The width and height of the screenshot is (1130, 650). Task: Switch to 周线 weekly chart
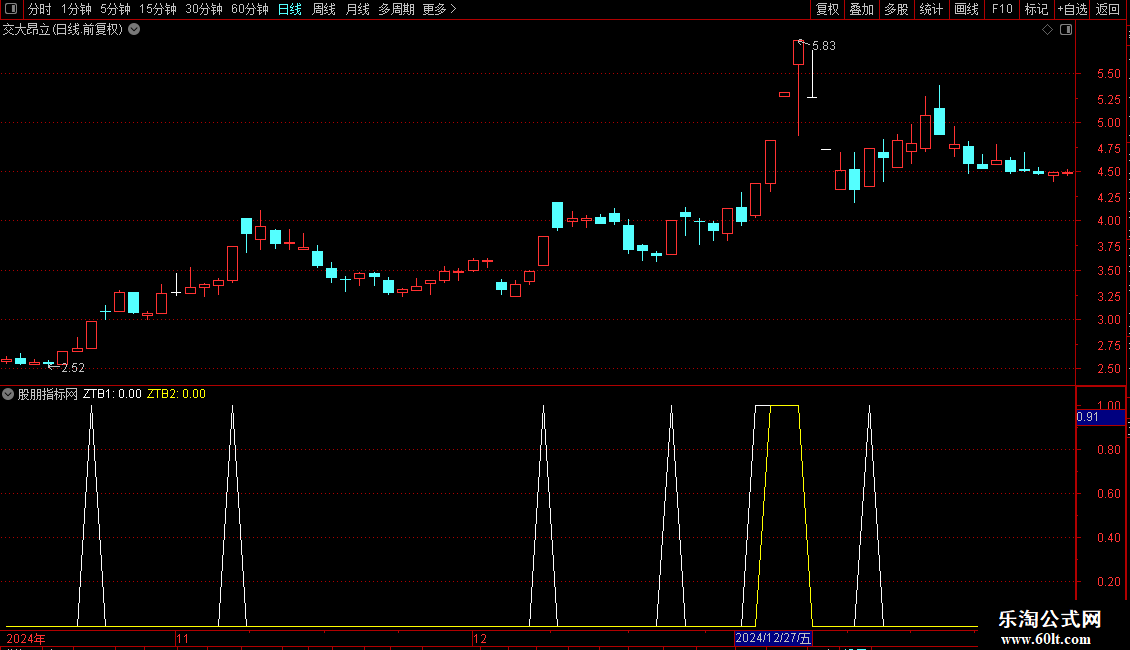324,9
